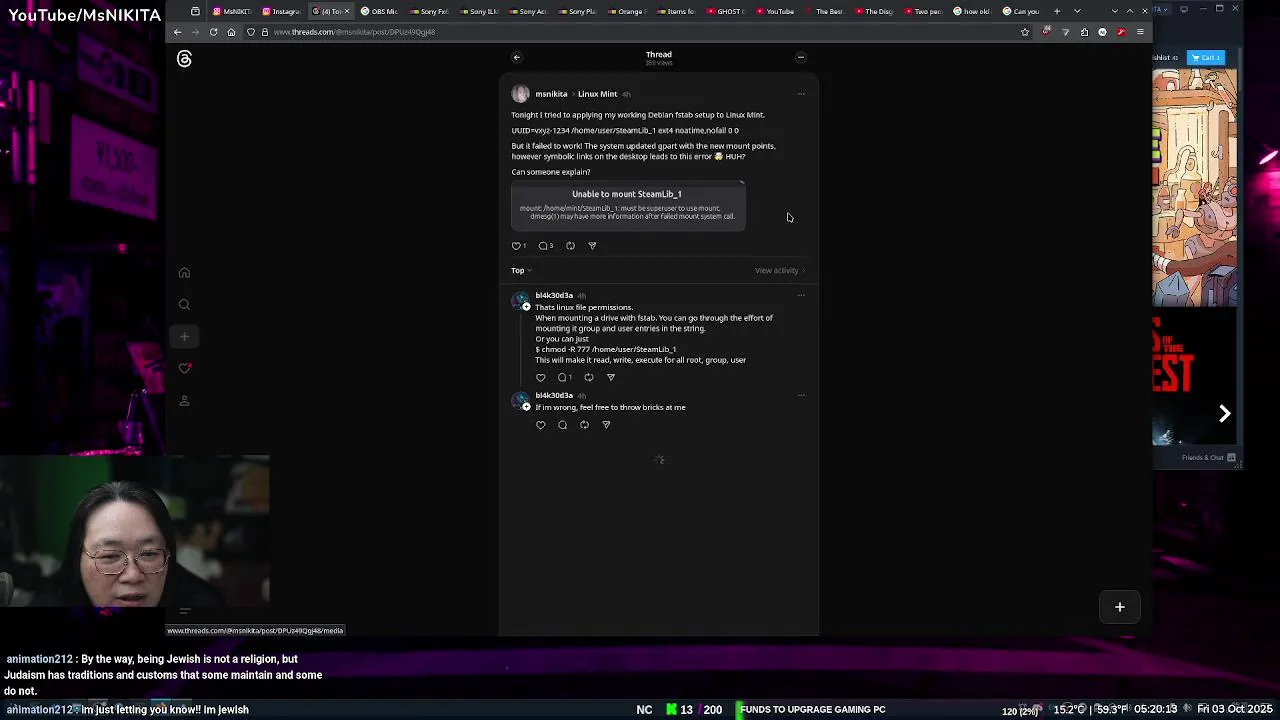Click the browser back button
The width and height of the screenshot is (1280, 720).
click(178, 32)
